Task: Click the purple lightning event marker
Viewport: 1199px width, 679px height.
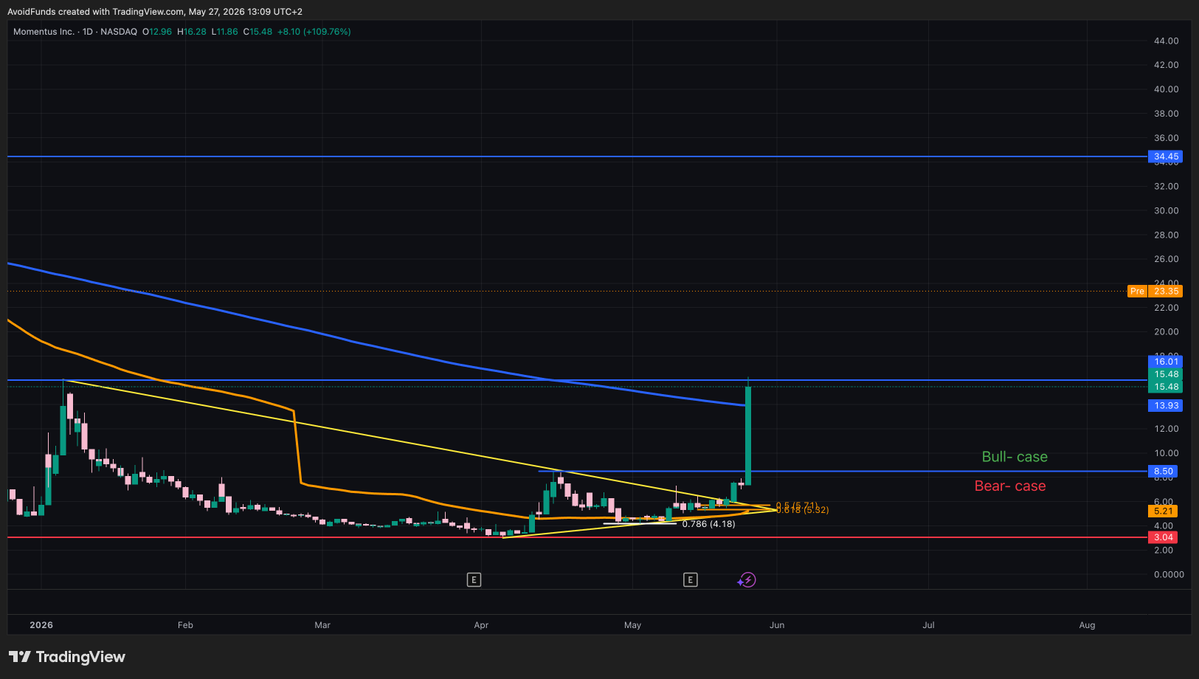Action: (x=747, y=580)
